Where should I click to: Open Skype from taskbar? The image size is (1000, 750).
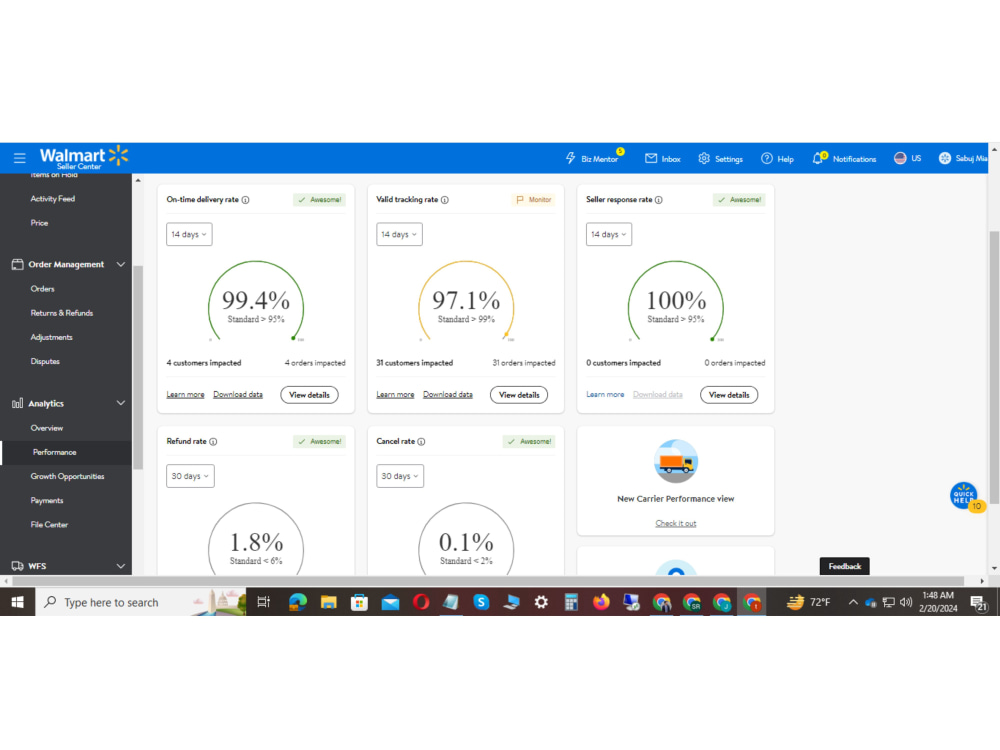[x=482, y=602]
